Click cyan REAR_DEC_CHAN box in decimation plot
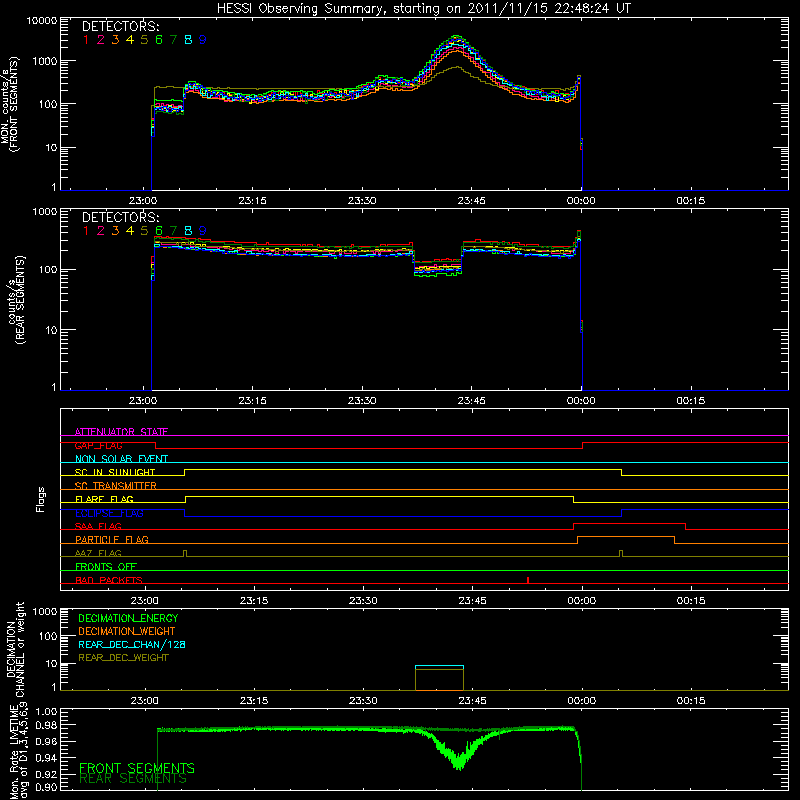 tap(439, 667)
